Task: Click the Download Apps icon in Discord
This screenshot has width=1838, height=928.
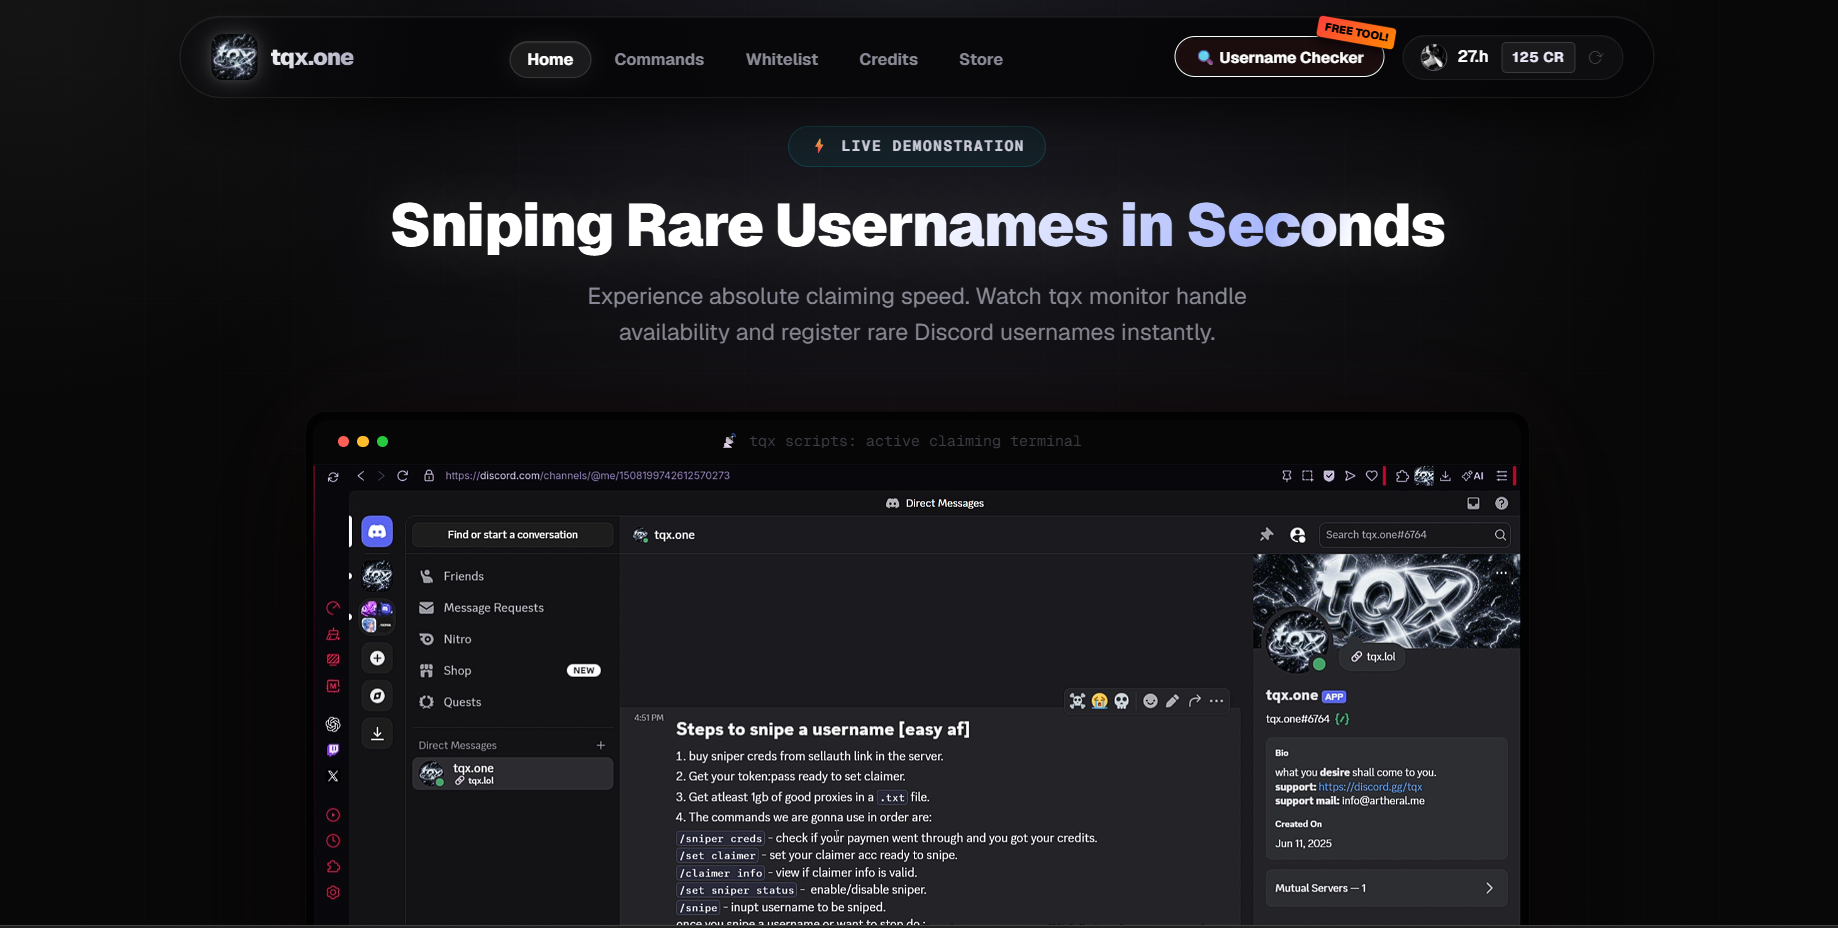Action: [377, 733]
